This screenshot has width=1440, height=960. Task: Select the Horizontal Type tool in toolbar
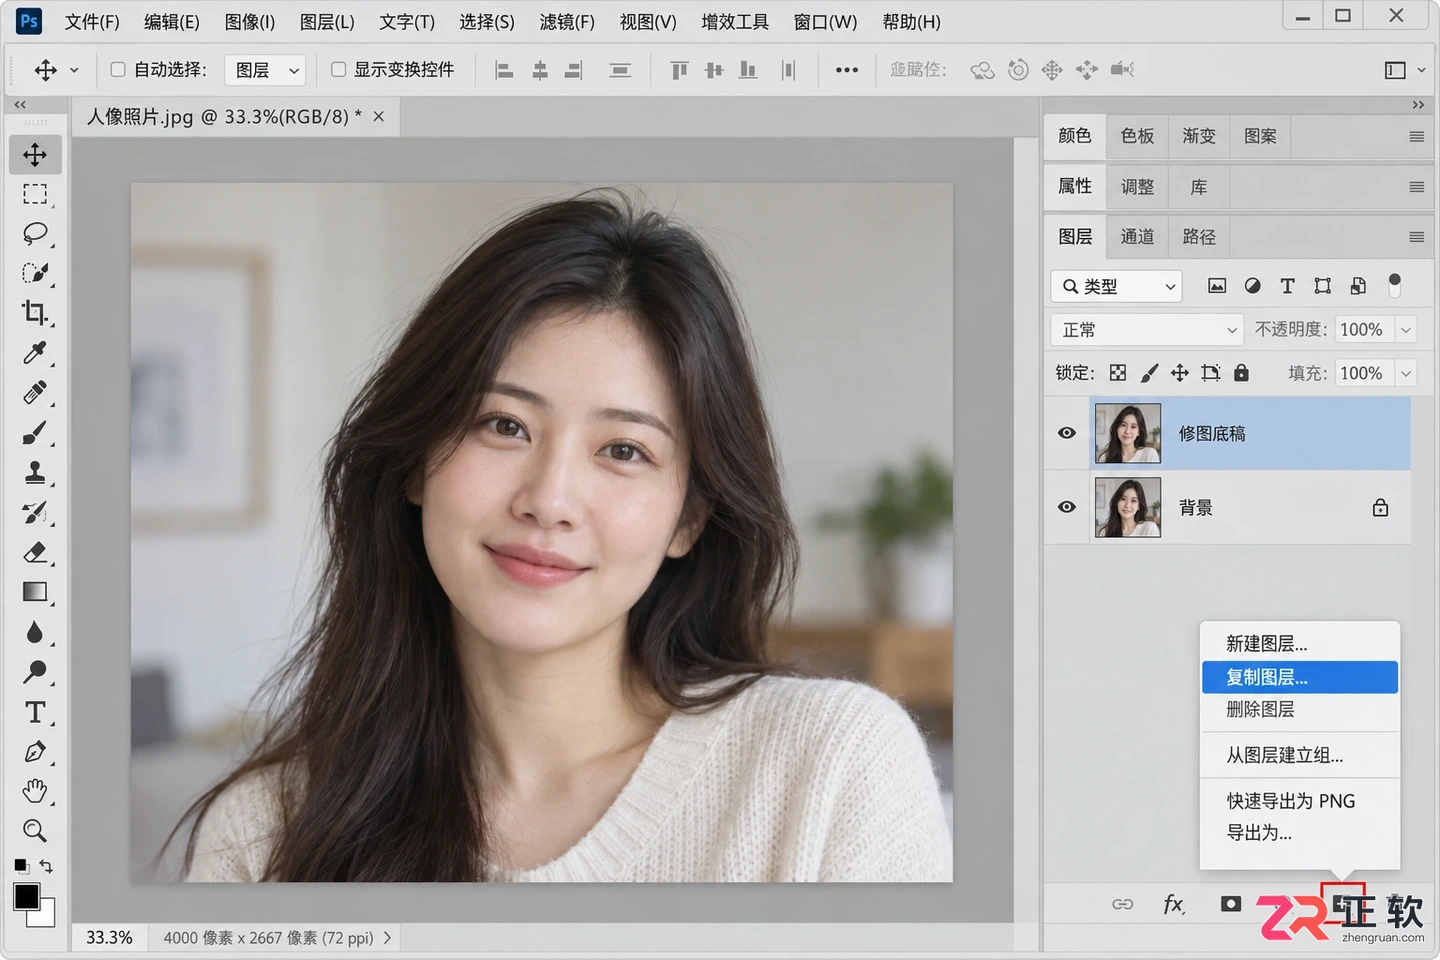(35, 712)
